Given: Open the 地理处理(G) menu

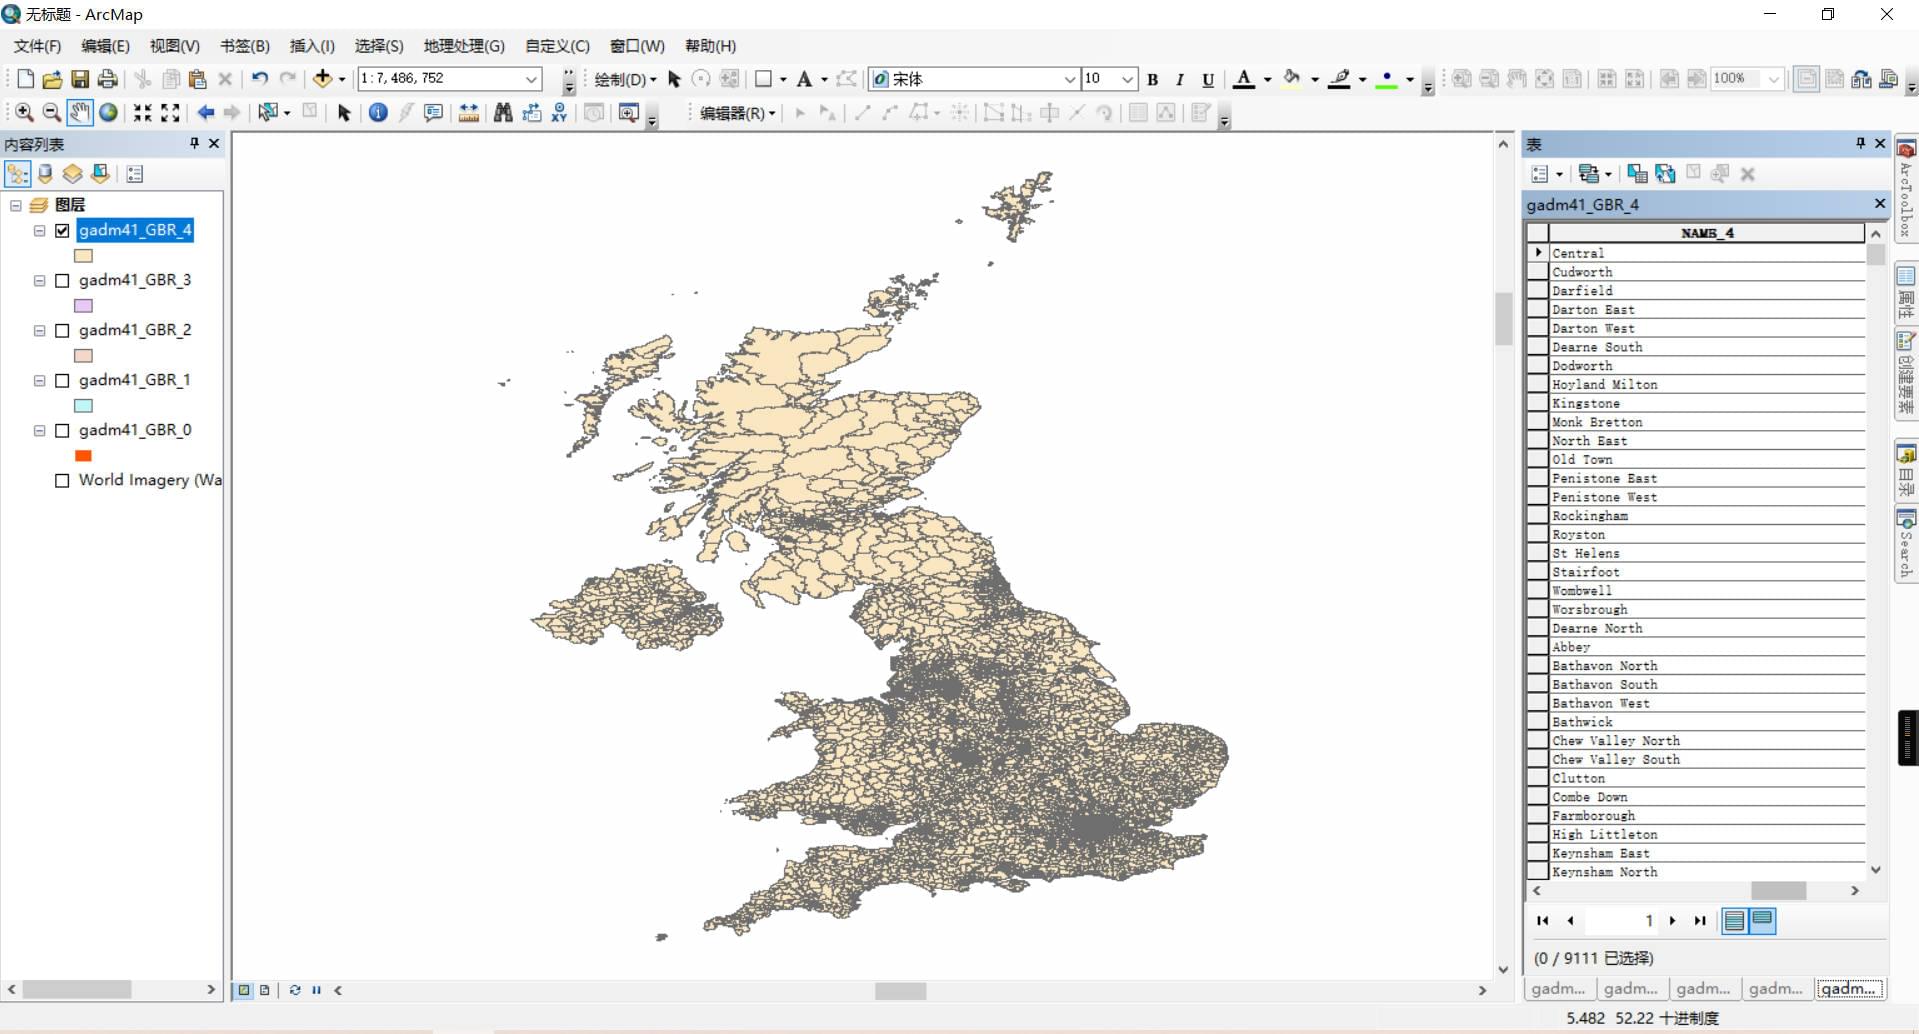Looking at the screenshot, I should click(x=464, y=46).
